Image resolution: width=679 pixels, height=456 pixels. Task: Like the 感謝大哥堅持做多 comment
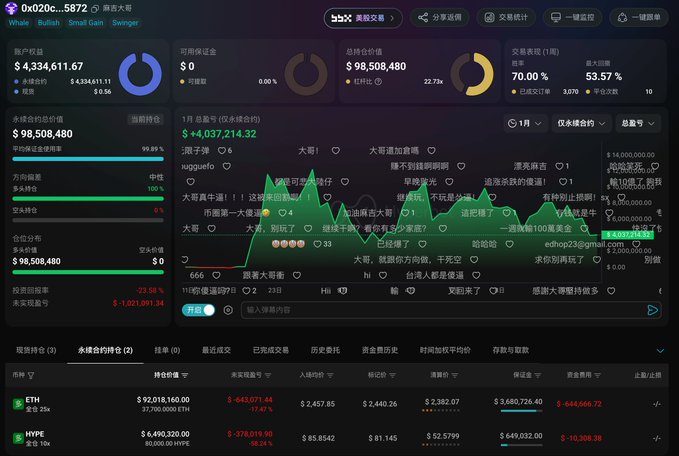611,291
